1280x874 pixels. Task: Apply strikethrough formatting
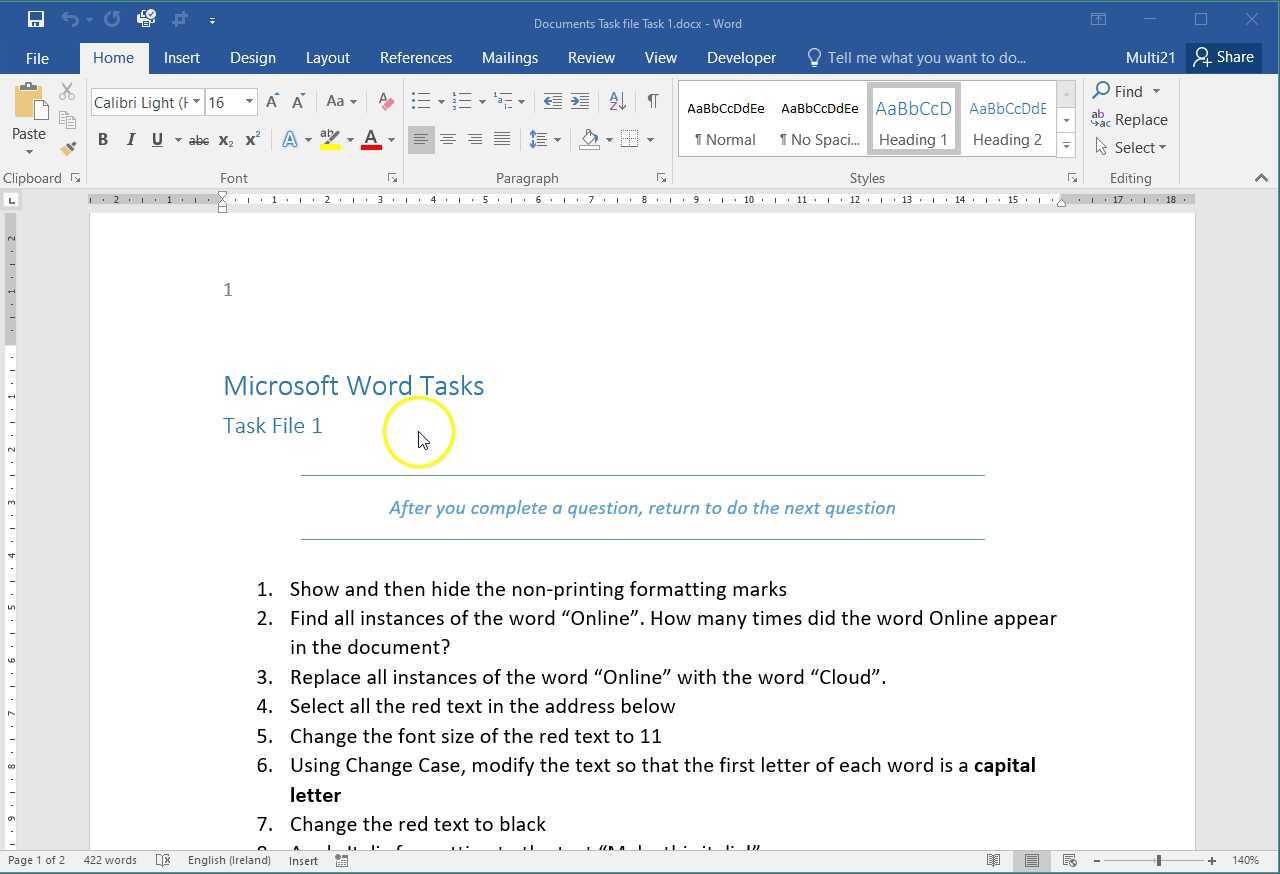[199, 140]
